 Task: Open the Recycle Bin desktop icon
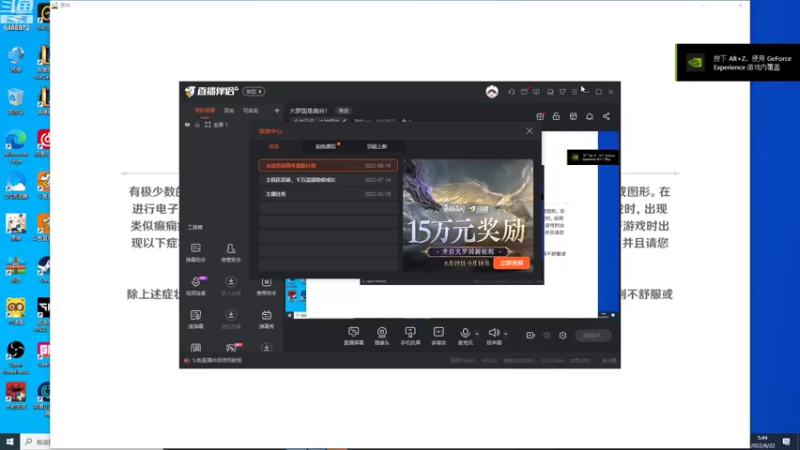tap(16, 102)
